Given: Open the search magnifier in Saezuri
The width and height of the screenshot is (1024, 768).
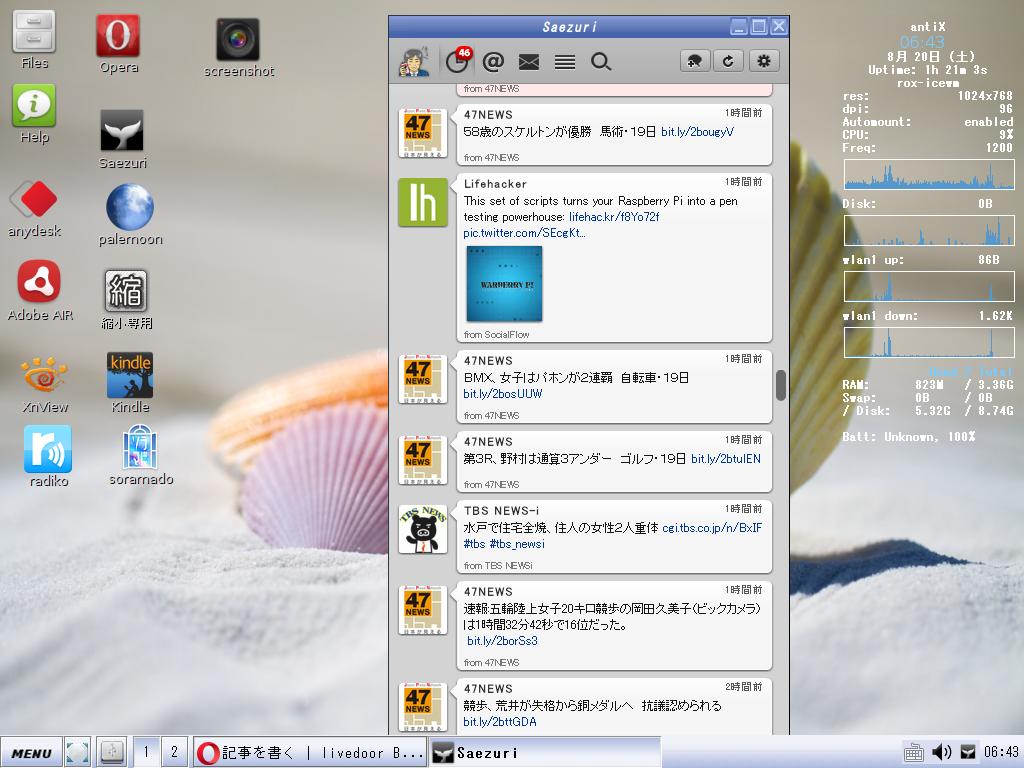Looking at the screenshot, I should pos(601,62).
